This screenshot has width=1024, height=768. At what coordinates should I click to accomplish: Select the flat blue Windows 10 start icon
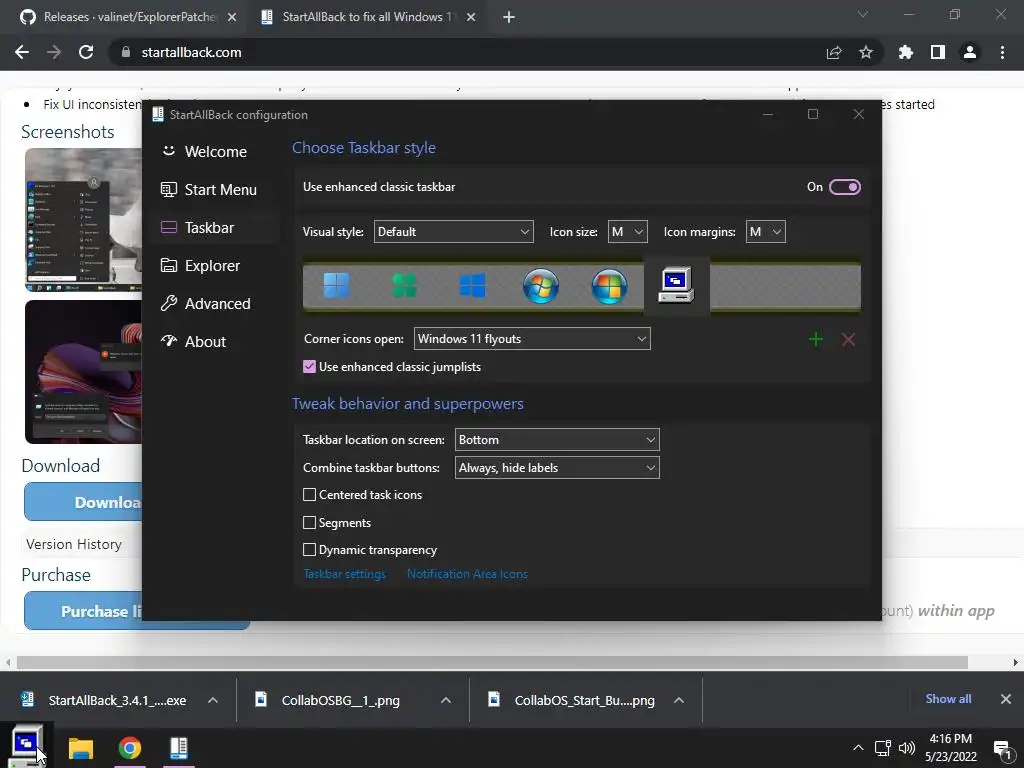[472, 286]
